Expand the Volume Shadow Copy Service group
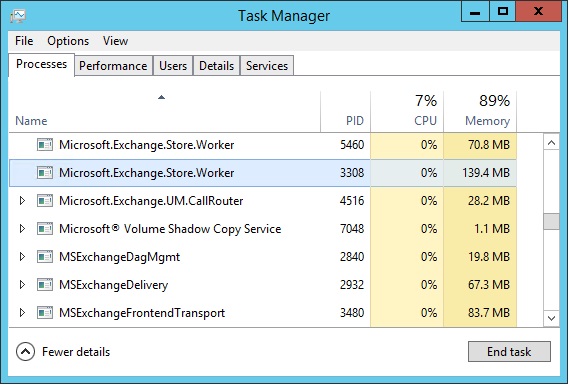The width and height of the screenshot is (569, 385). (x=22, y=229)
